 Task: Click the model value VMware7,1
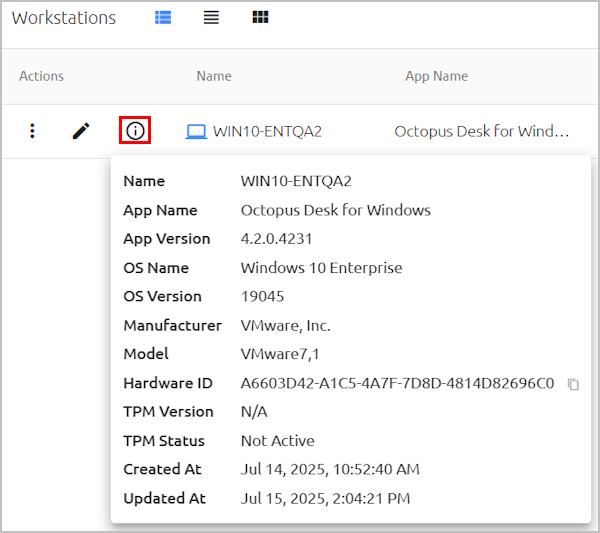click(280, 354)
